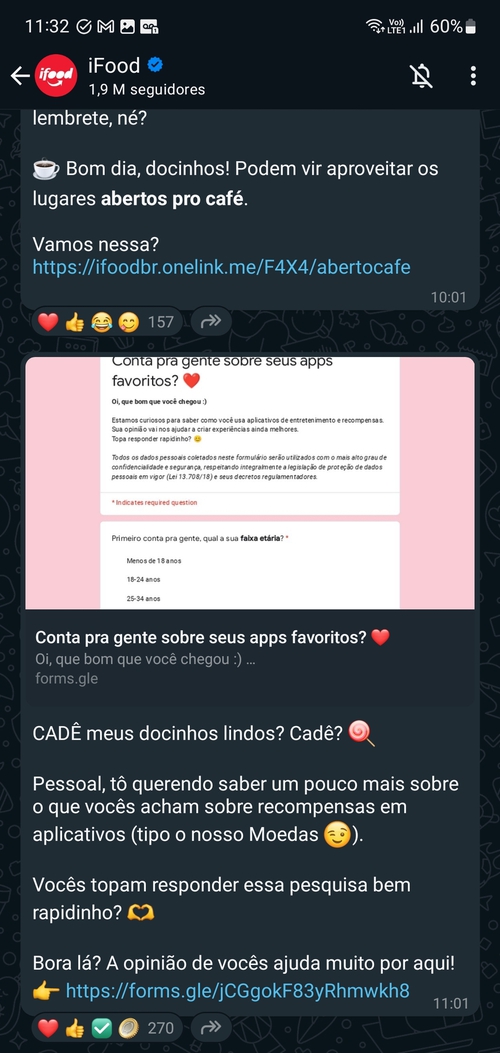
Task: Open iFood channel name header
Action: (114, 65)
